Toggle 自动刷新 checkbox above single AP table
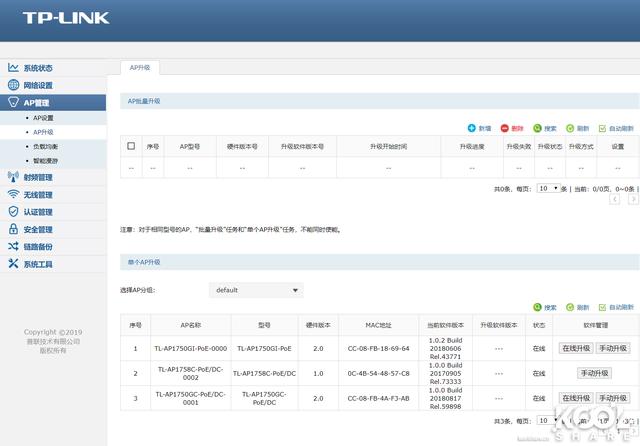 [602, 307]
